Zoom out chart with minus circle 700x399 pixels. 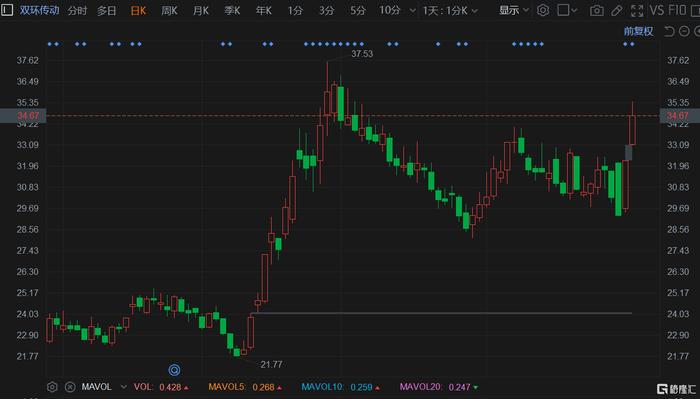click(684, 31)
